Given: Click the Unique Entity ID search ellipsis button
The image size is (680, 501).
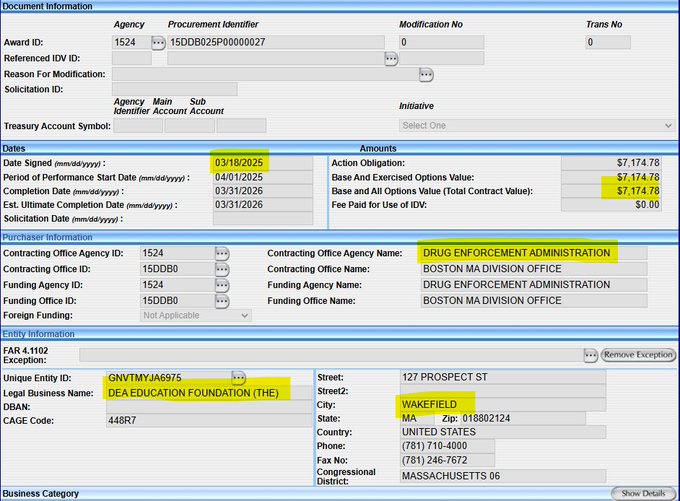Looking at the screenshot, I should click(x=238, y=377).
